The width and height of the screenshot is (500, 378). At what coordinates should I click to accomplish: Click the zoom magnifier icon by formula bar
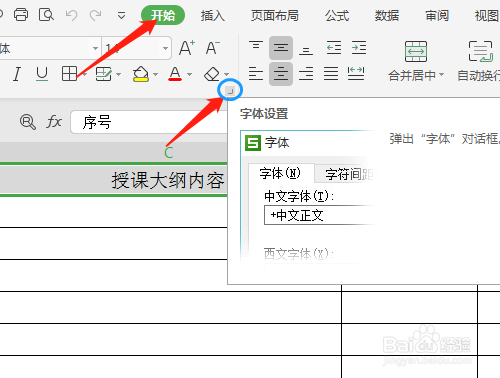pyautogui.click(x=28, y=122)
